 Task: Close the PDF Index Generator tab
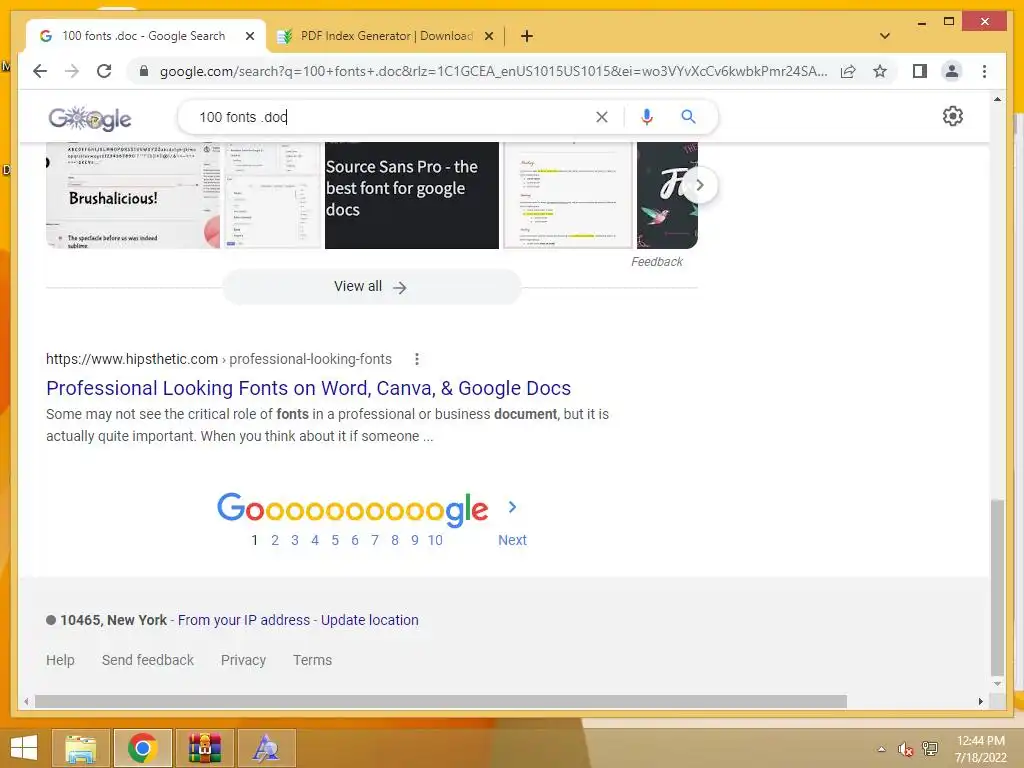pos(488,36)
